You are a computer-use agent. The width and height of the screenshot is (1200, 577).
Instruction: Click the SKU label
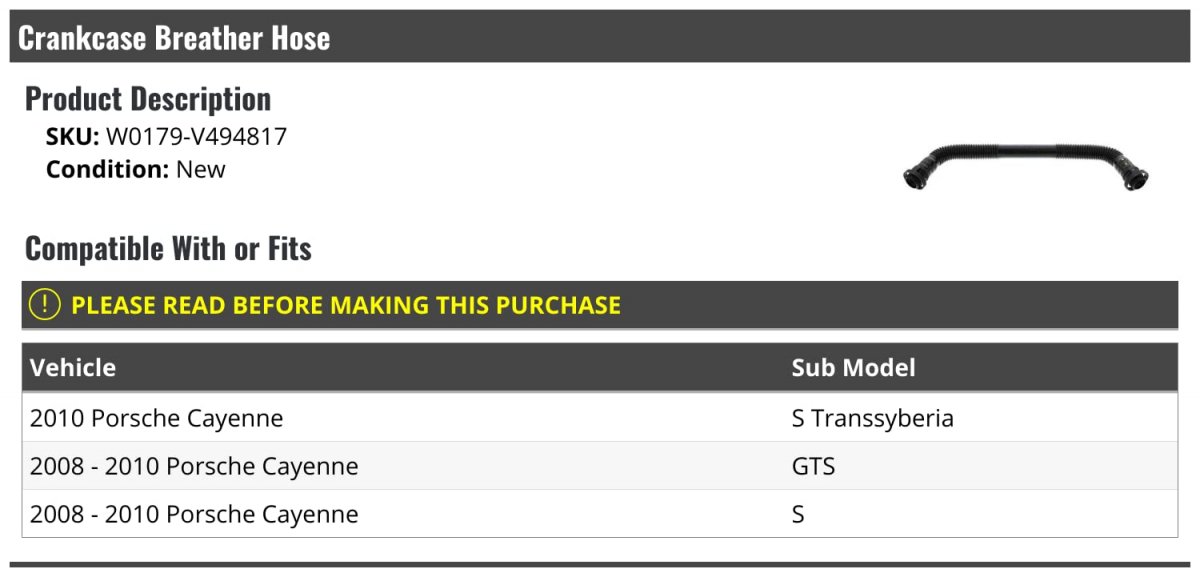tap(72, 137)
